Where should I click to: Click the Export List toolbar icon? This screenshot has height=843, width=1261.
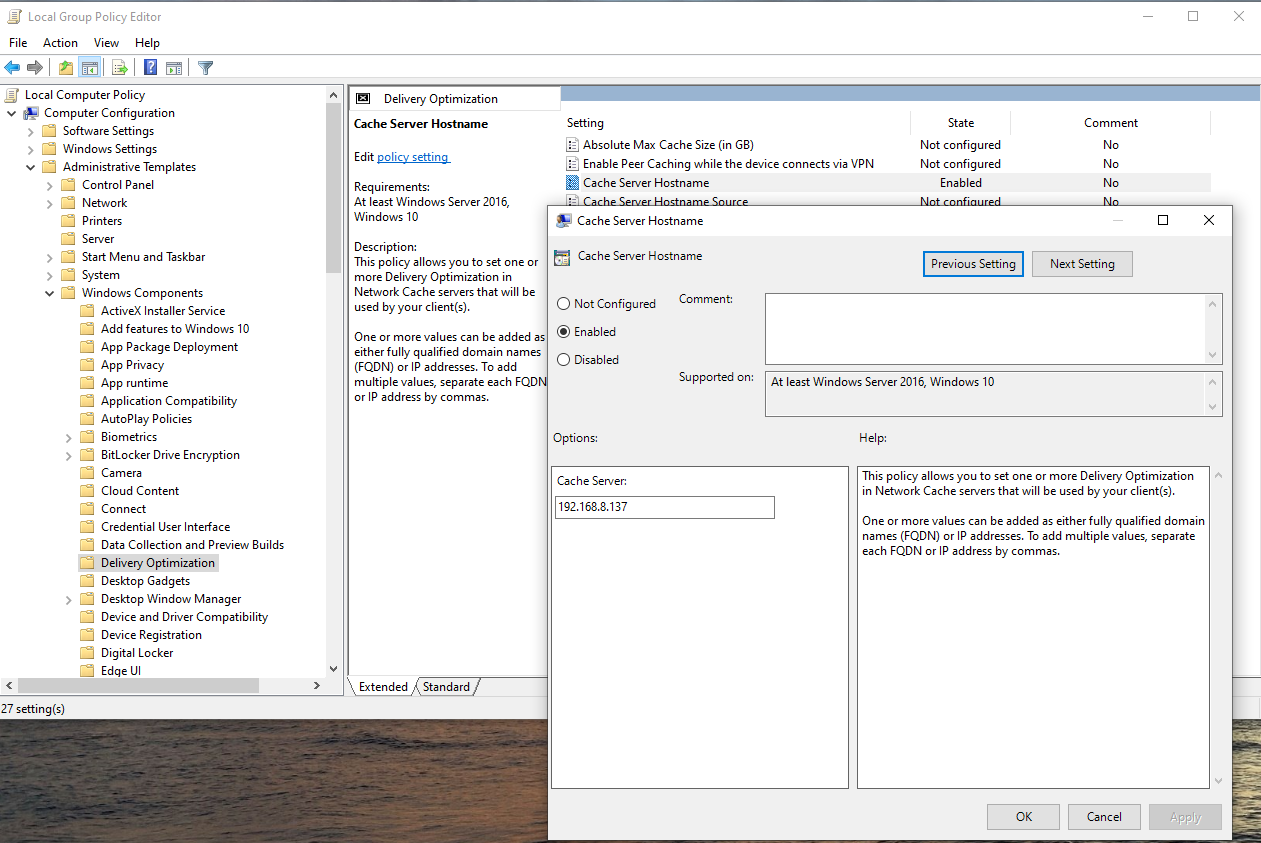(120, 68)
